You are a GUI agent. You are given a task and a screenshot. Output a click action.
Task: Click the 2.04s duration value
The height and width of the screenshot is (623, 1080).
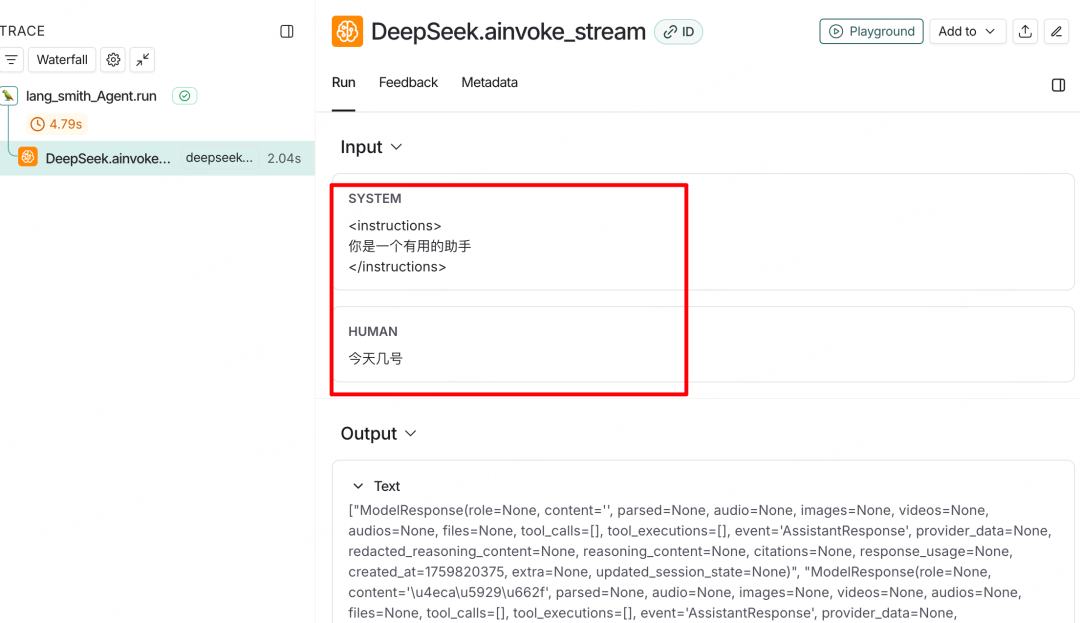pos(284,158)
